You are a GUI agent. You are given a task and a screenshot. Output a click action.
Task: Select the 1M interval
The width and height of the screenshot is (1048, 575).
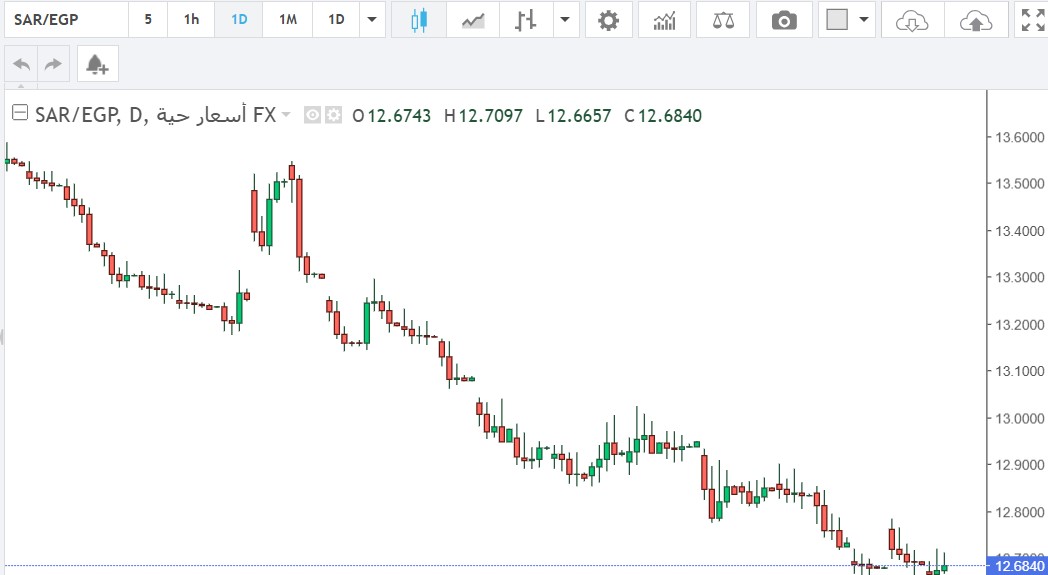point(287,20)
